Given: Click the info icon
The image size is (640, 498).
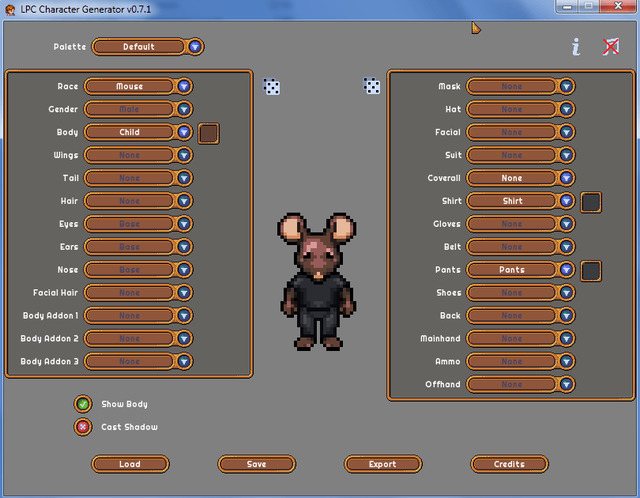Looking at the screenshot, I should pyautogui.click(x=576, y=47).
